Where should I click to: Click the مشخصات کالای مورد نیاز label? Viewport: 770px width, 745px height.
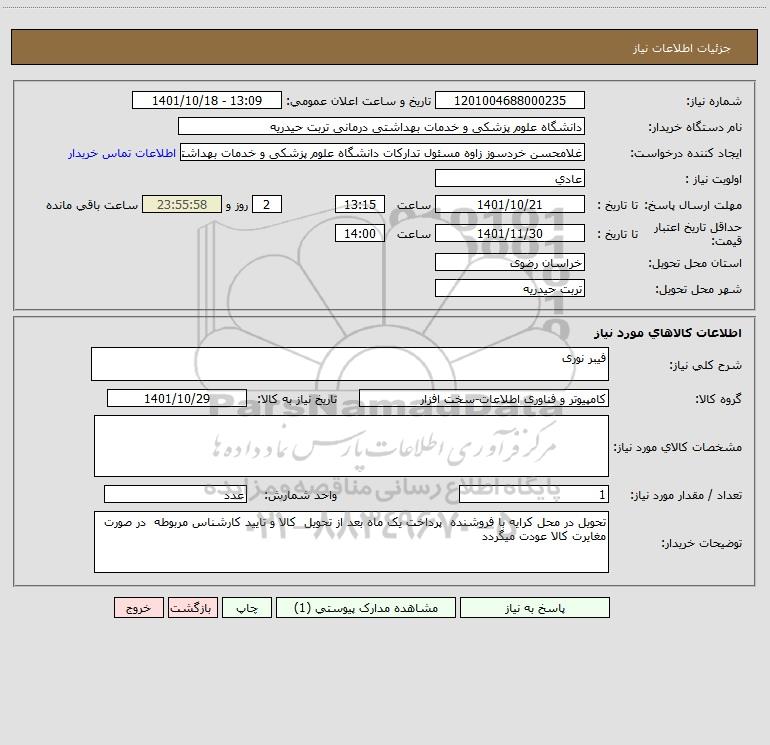click(x=678, y=447)
